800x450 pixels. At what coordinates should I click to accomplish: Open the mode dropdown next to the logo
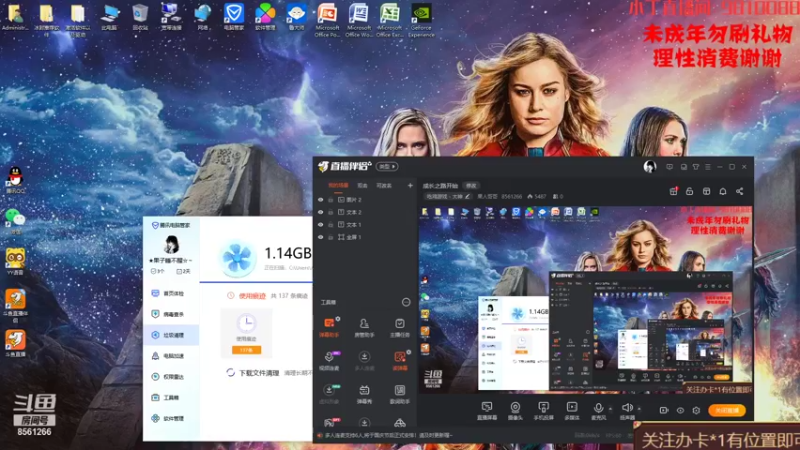tap(387, 166)
